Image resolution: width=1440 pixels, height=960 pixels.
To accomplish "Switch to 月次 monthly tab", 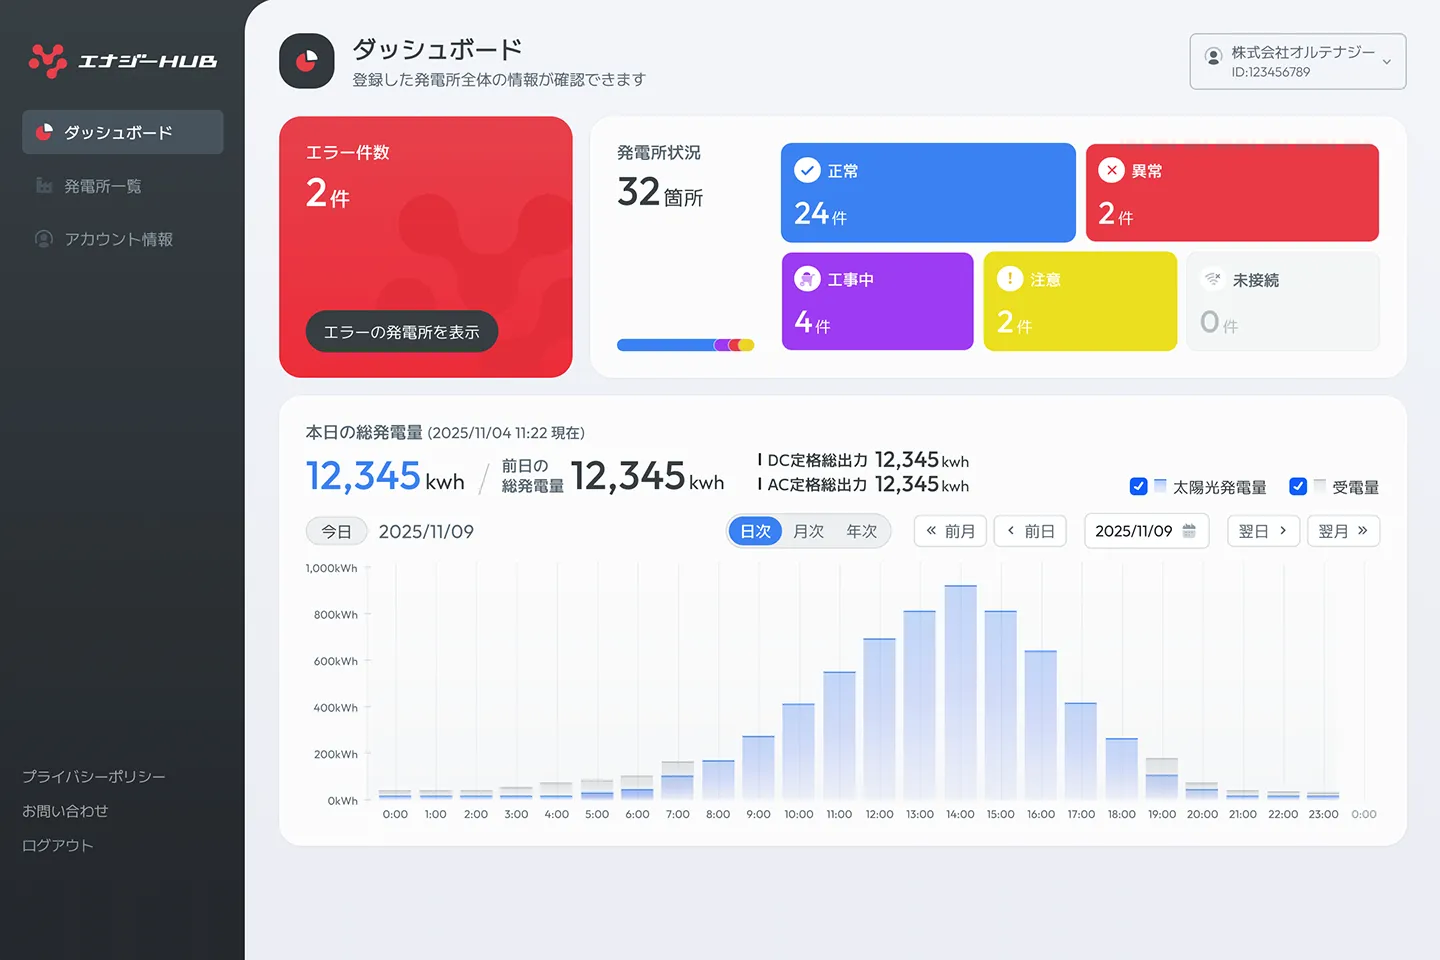I will (x=808, y=531).
